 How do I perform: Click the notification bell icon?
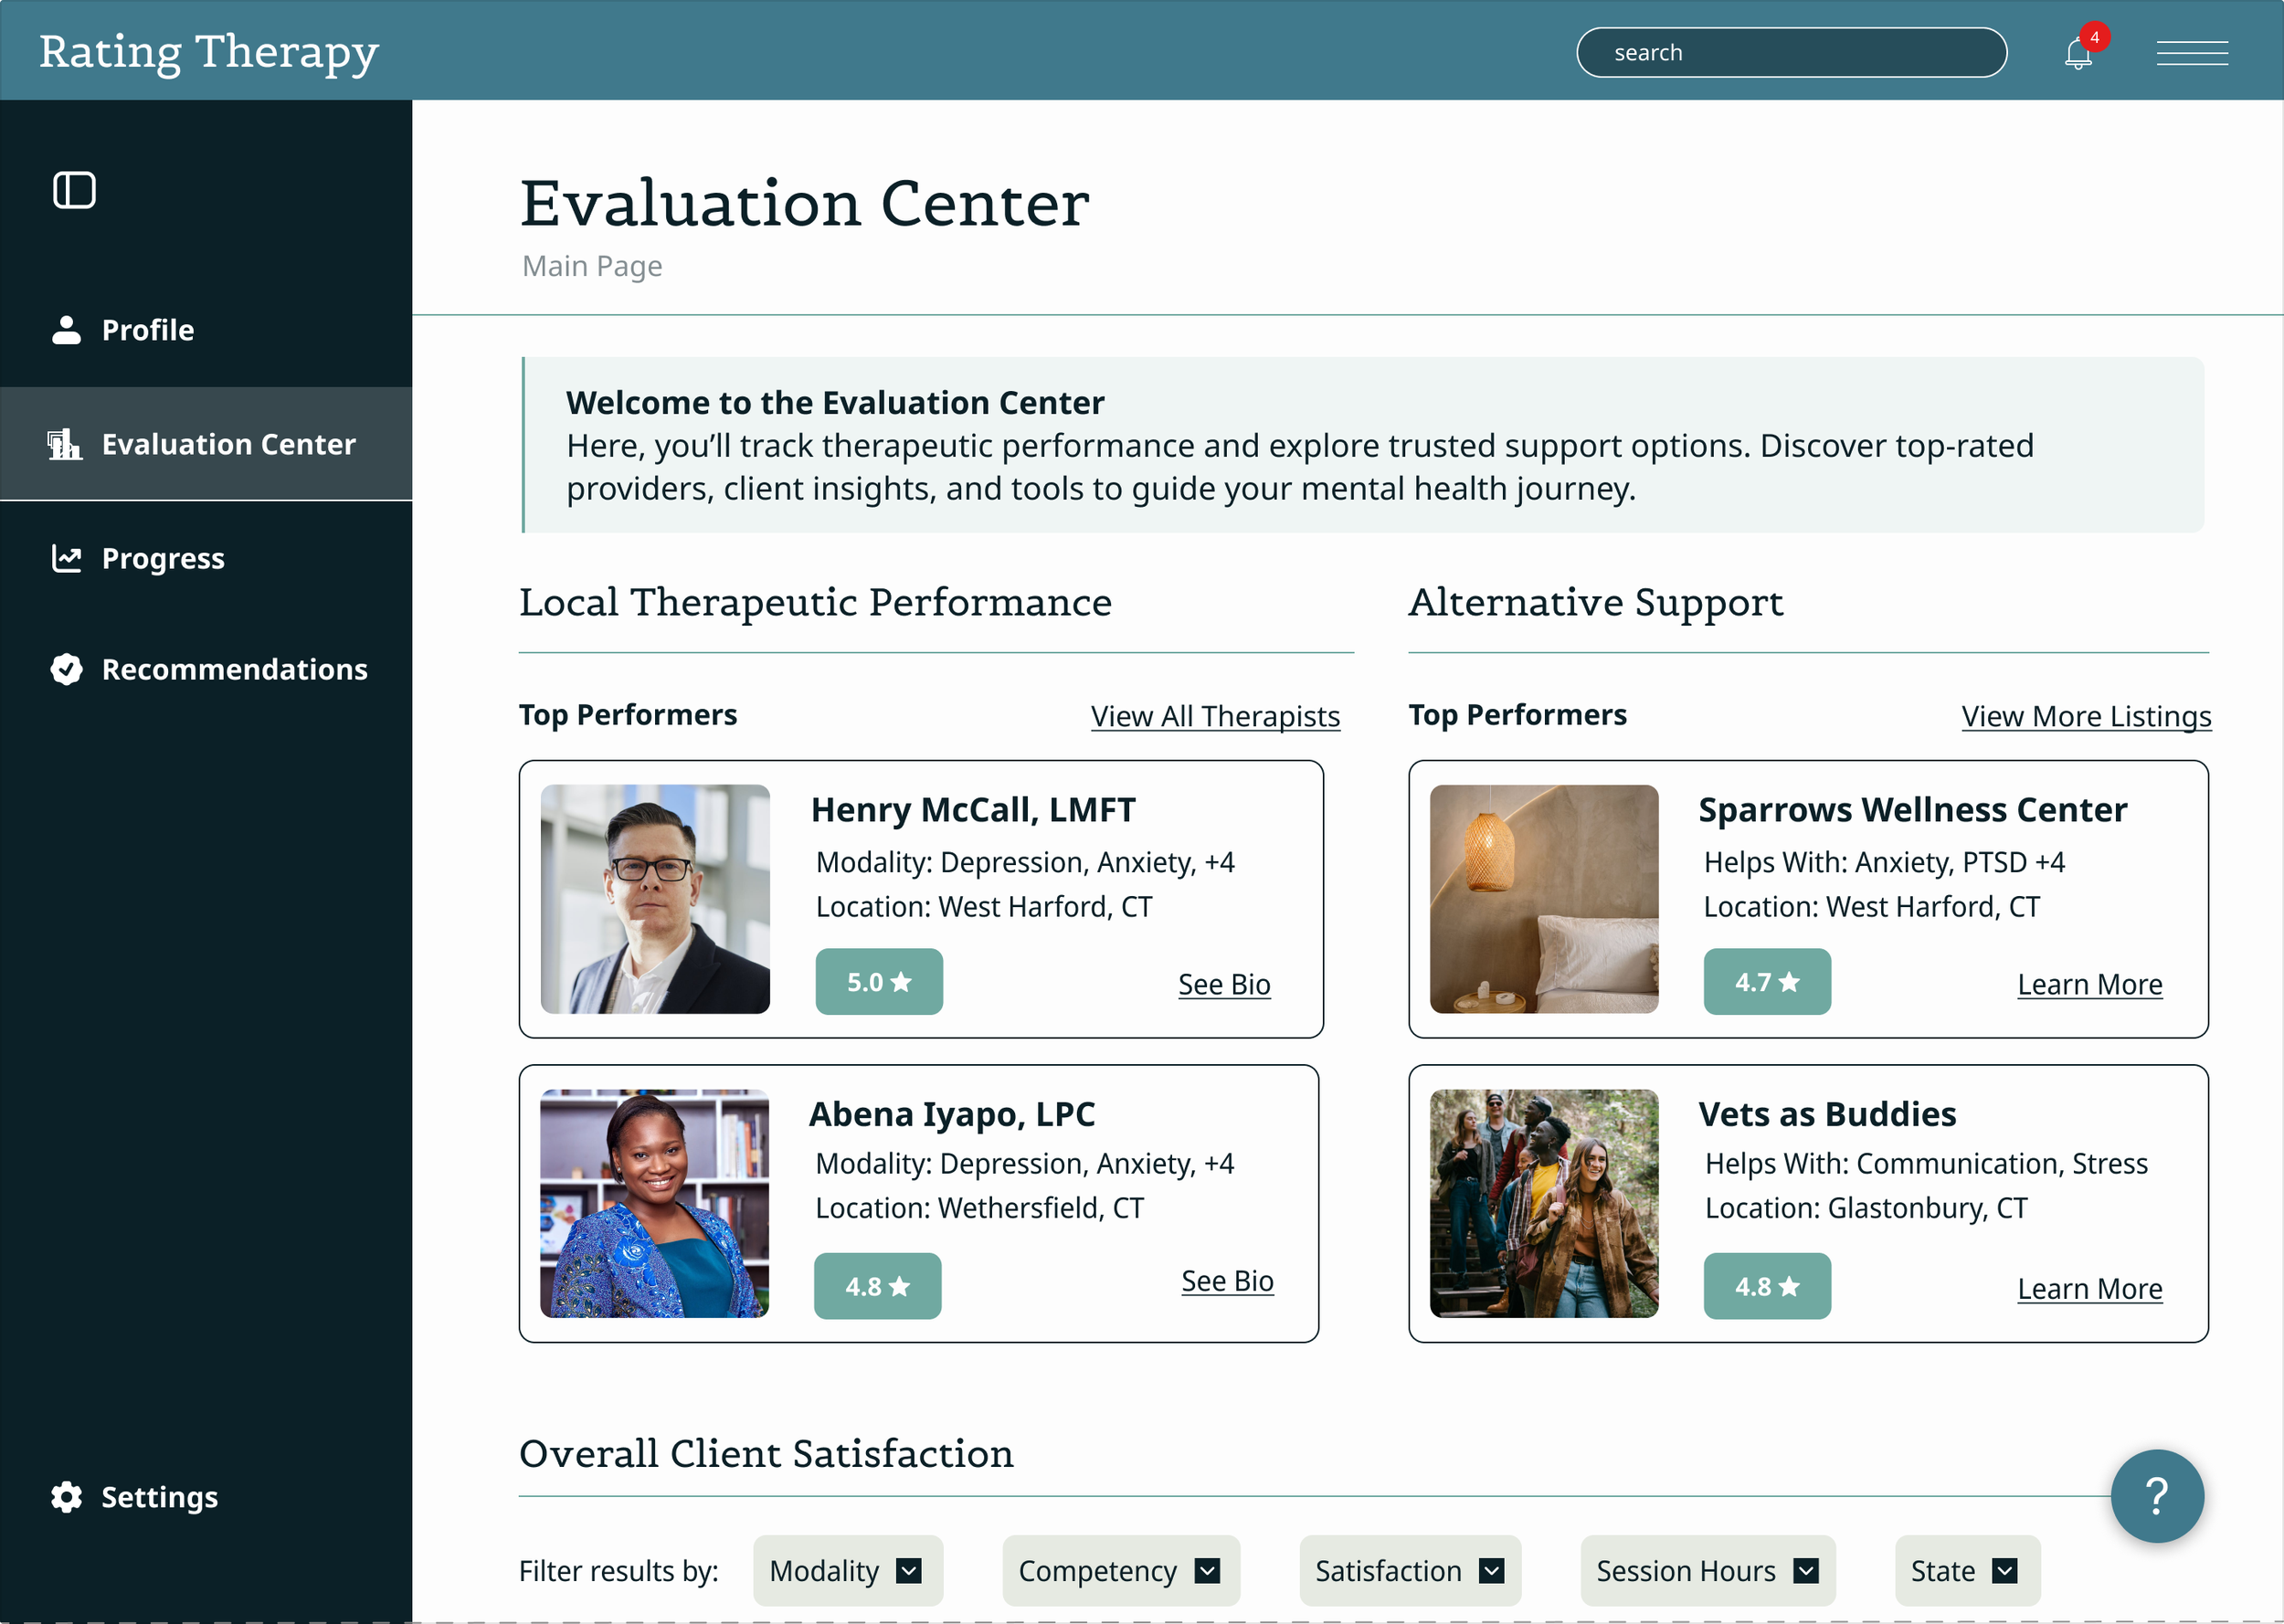(2077, 54)
